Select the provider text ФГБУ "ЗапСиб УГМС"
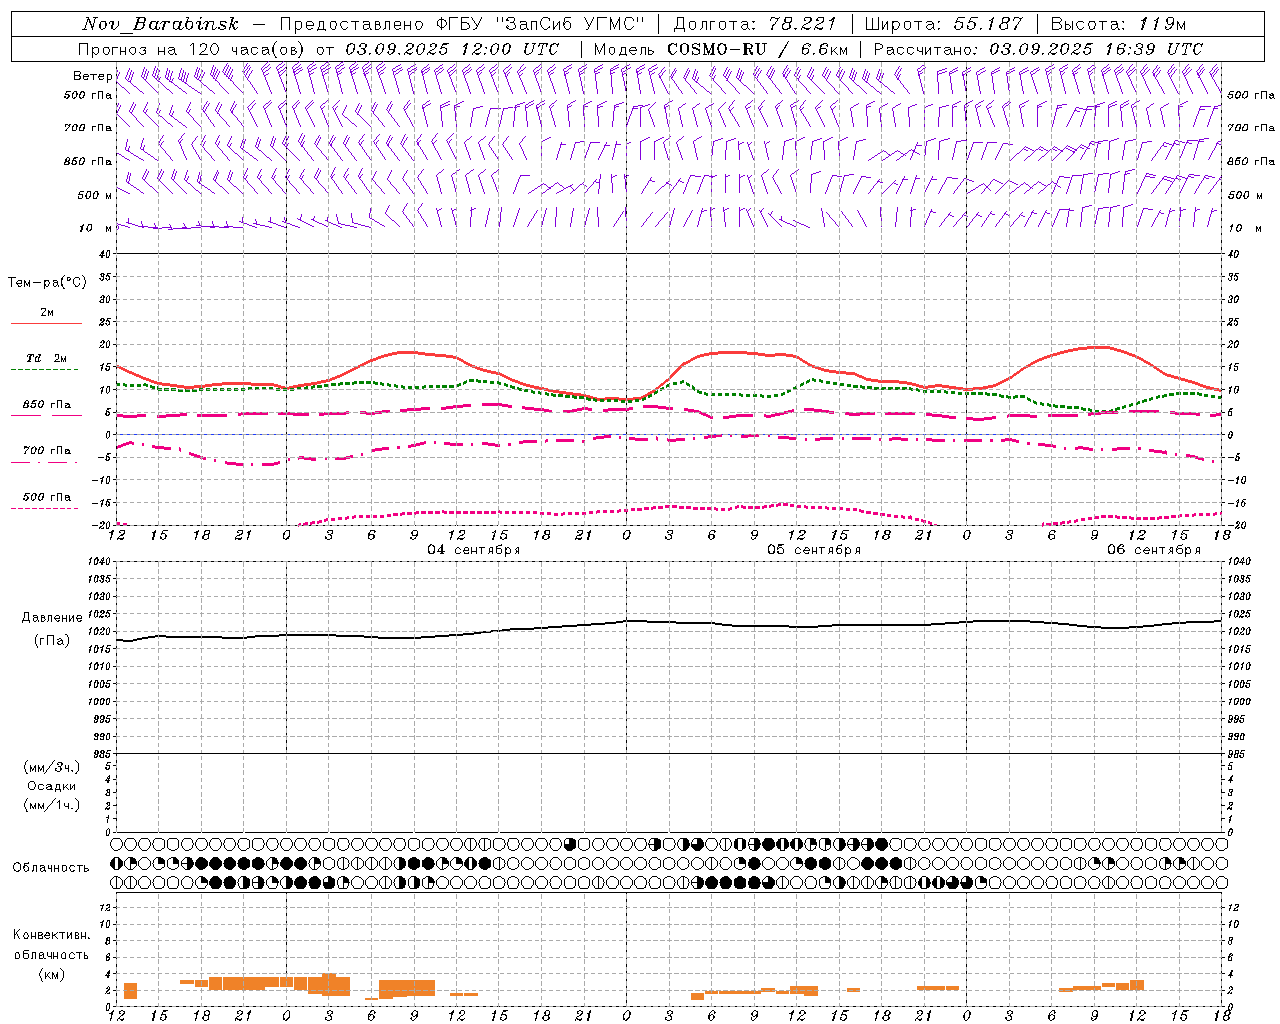1280x1024 pixels. pos(541,24)
